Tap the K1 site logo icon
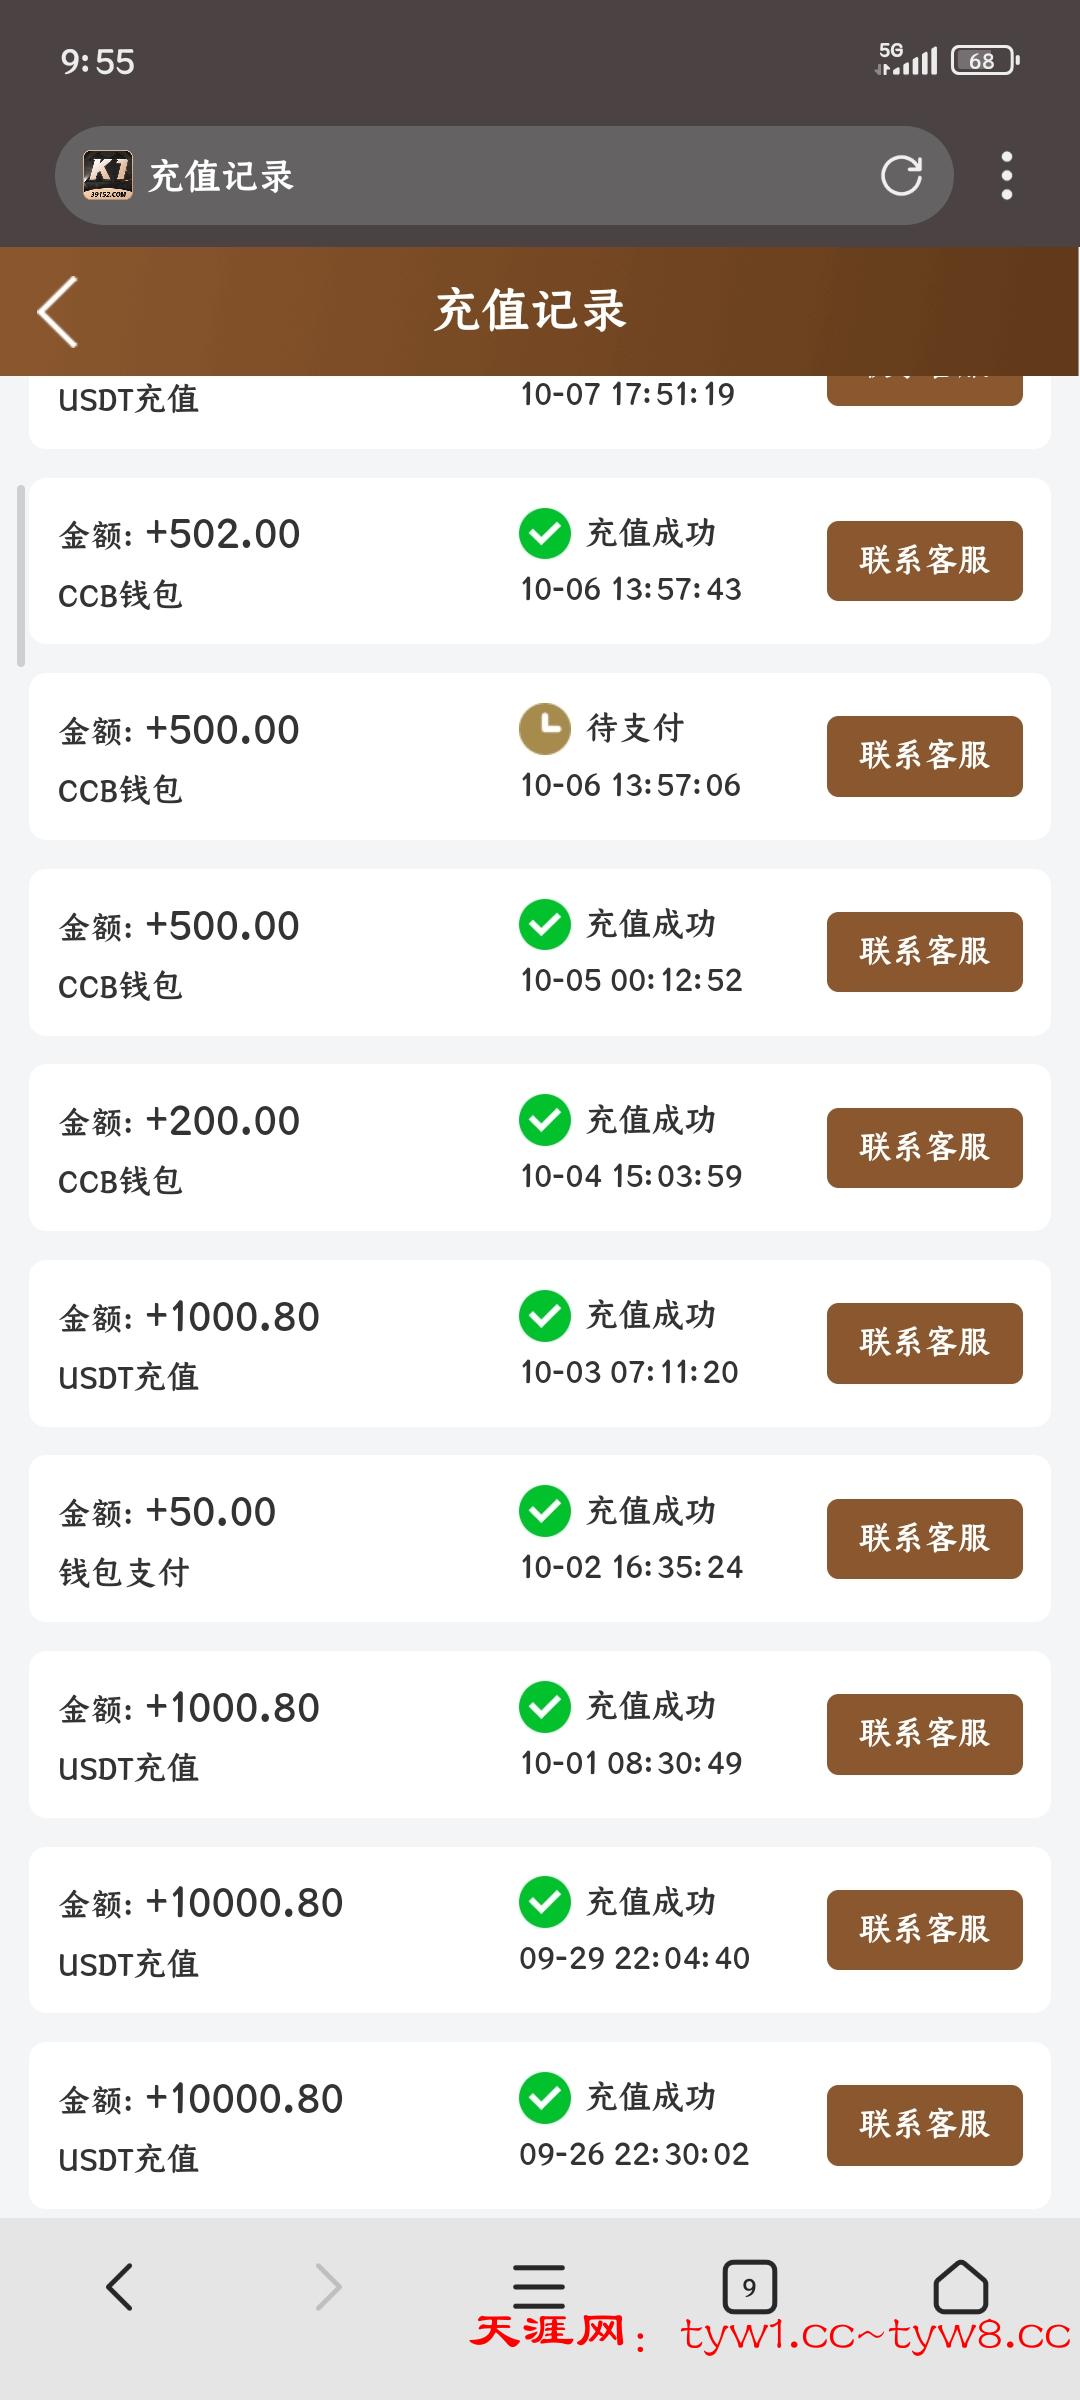The height and width of the screenshot is (2400, 1080). (x=107, y=176)
